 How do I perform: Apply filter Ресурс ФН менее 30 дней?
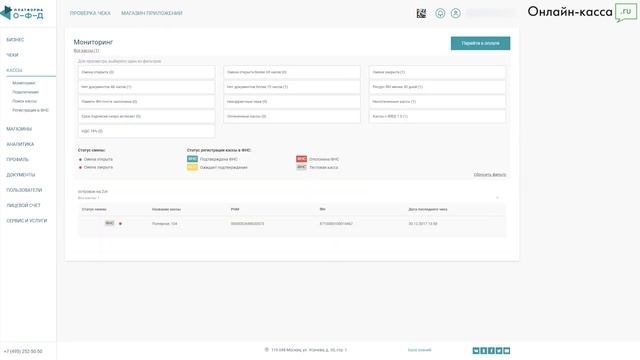[x=437, y=87]
